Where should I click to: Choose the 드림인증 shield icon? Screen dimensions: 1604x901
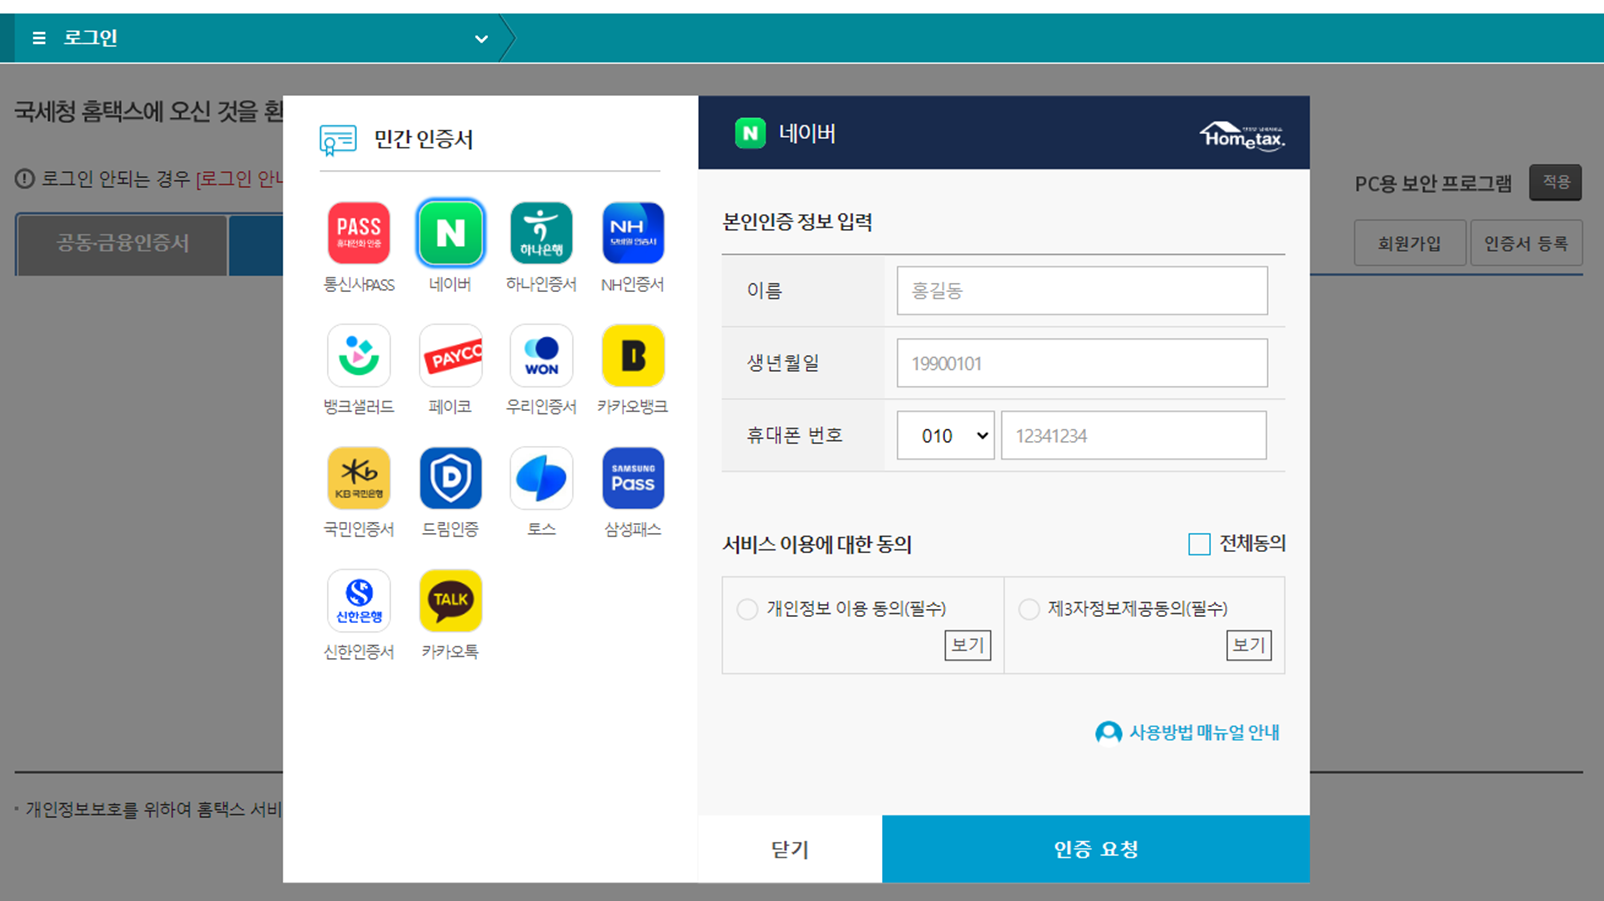tap(450, 478)
